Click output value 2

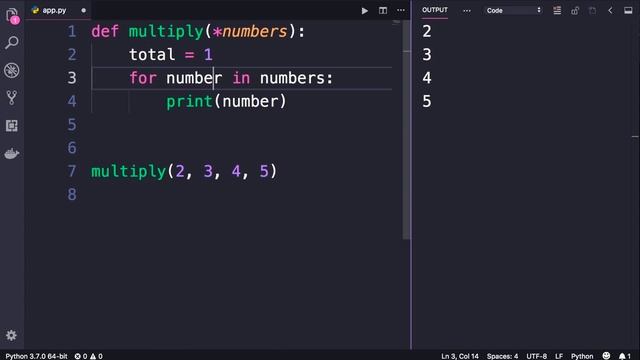coord(427,31)
